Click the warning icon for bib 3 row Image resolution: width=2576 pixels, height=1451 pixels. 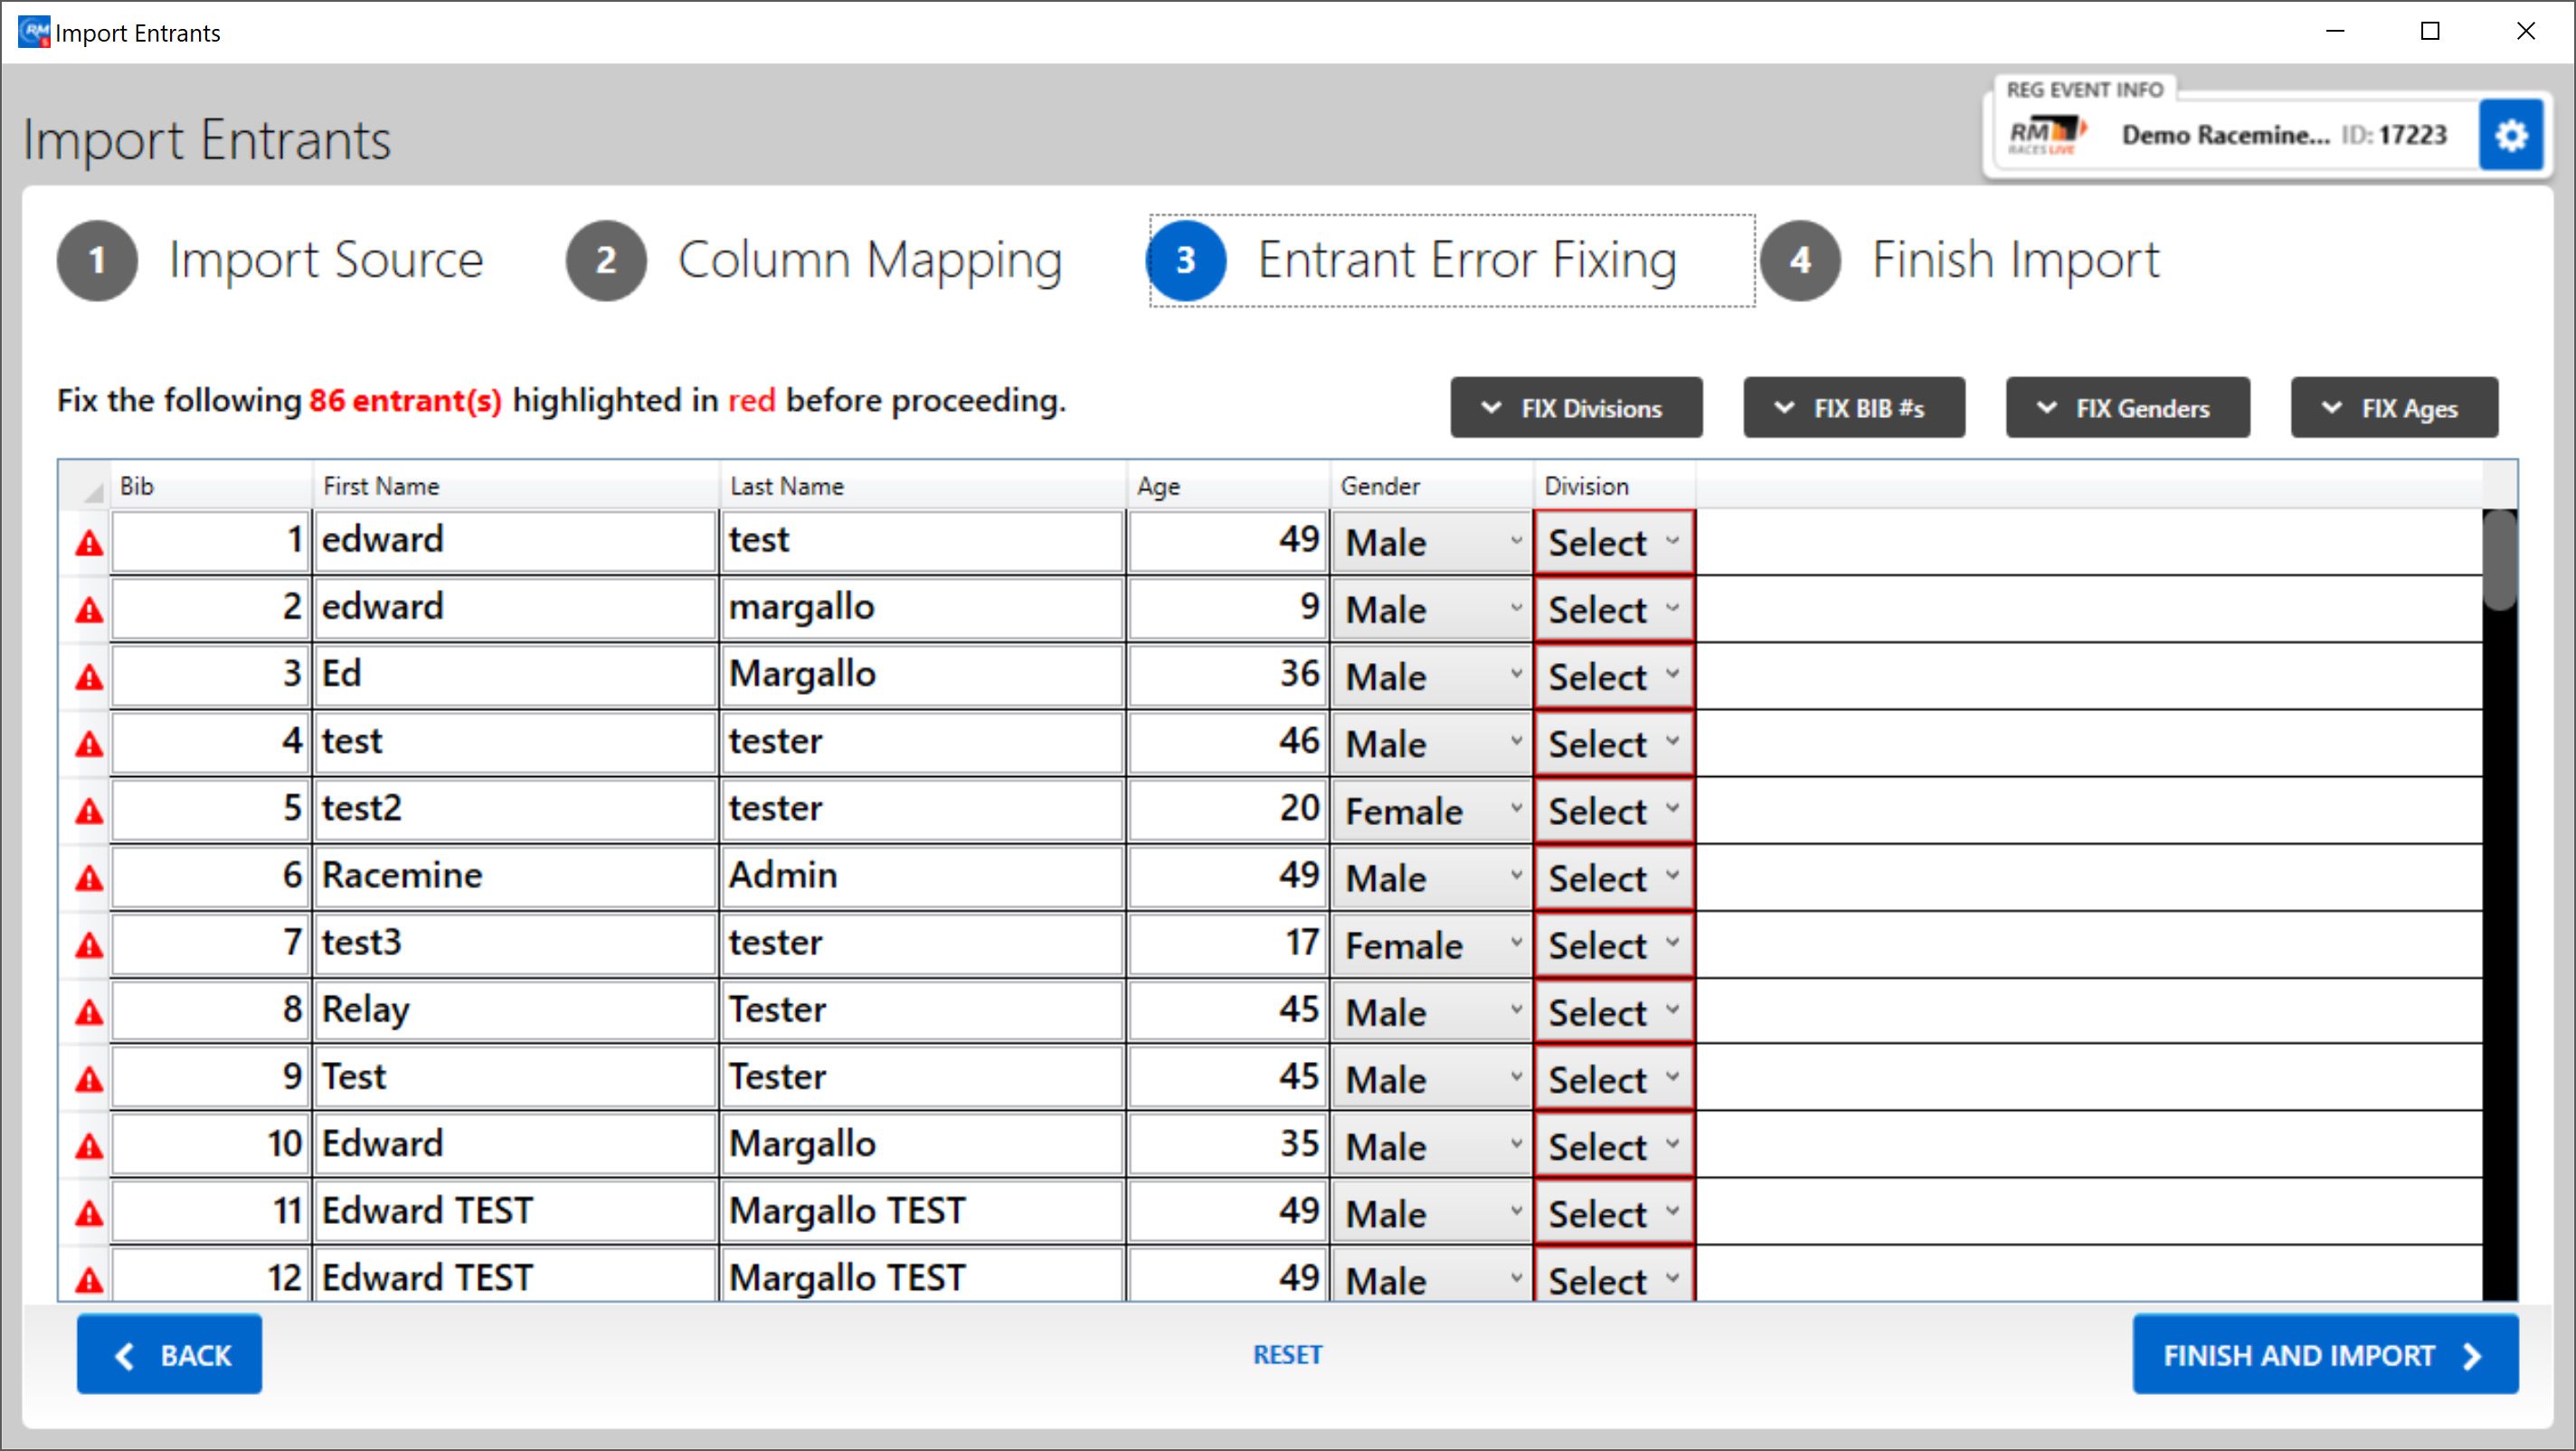point(90,678)
